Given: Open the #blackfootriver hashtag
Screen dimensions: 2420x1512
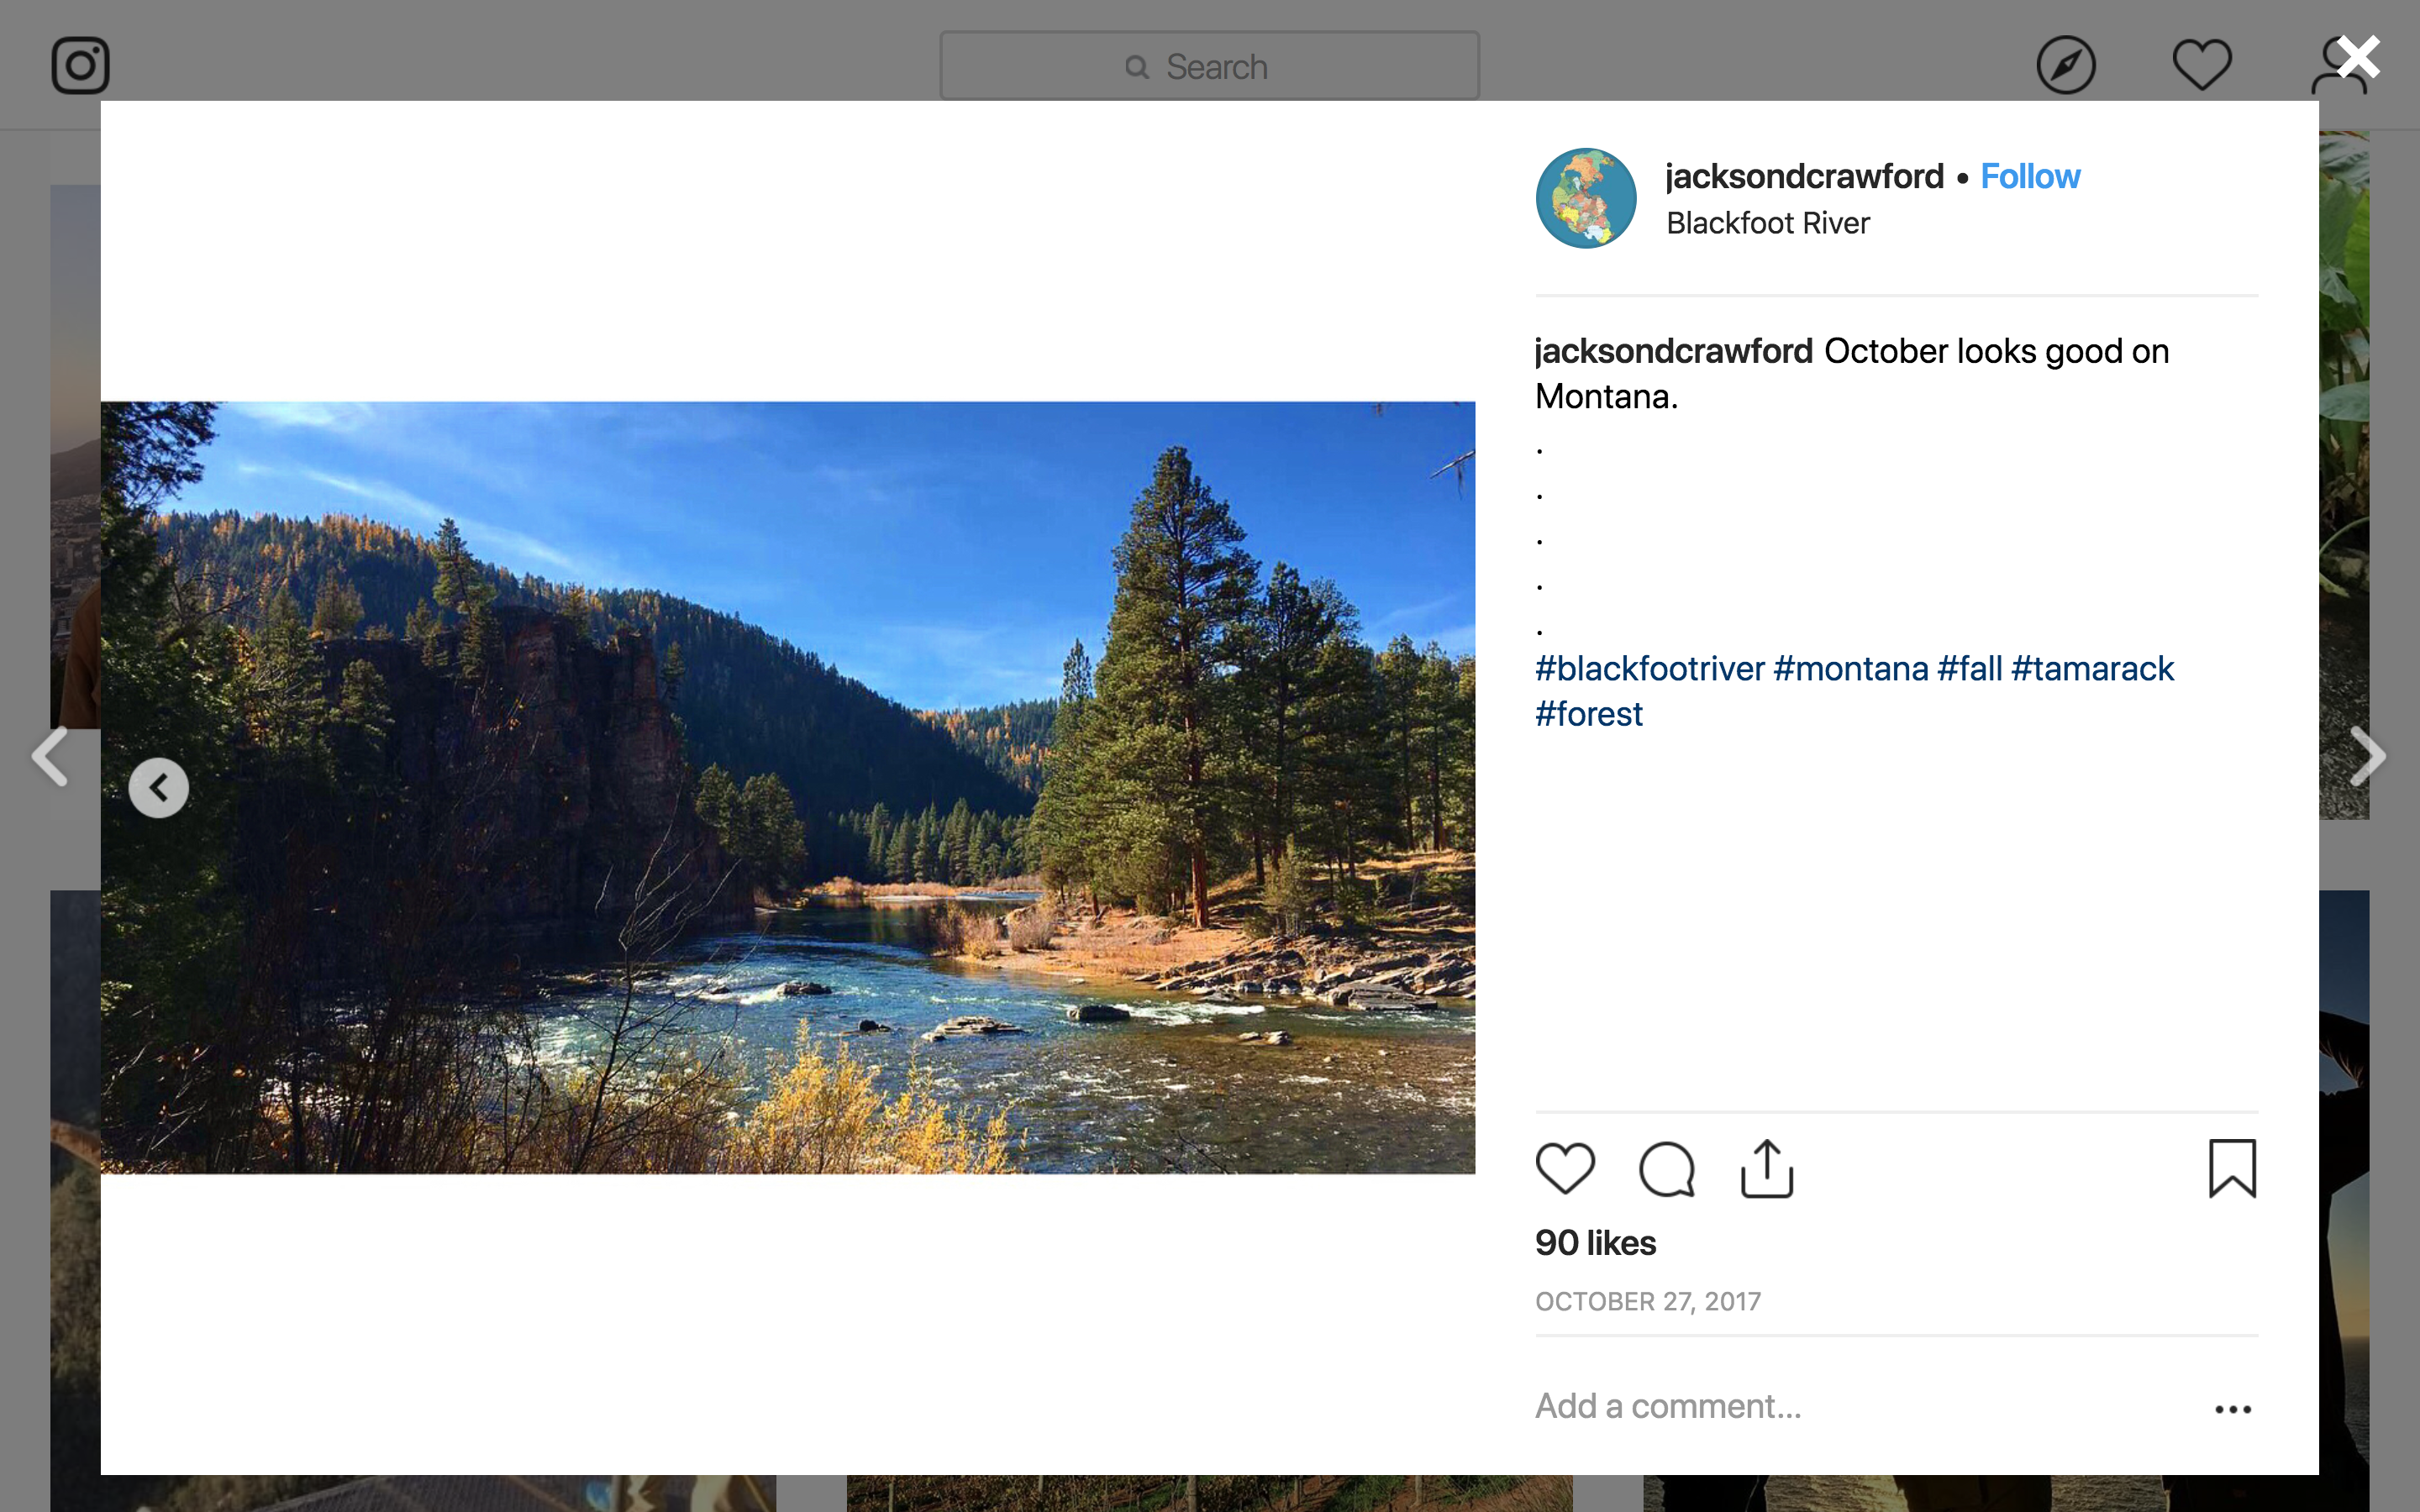Looking at the screenshot, I should pyautogui.click(x=1650, y=668).
